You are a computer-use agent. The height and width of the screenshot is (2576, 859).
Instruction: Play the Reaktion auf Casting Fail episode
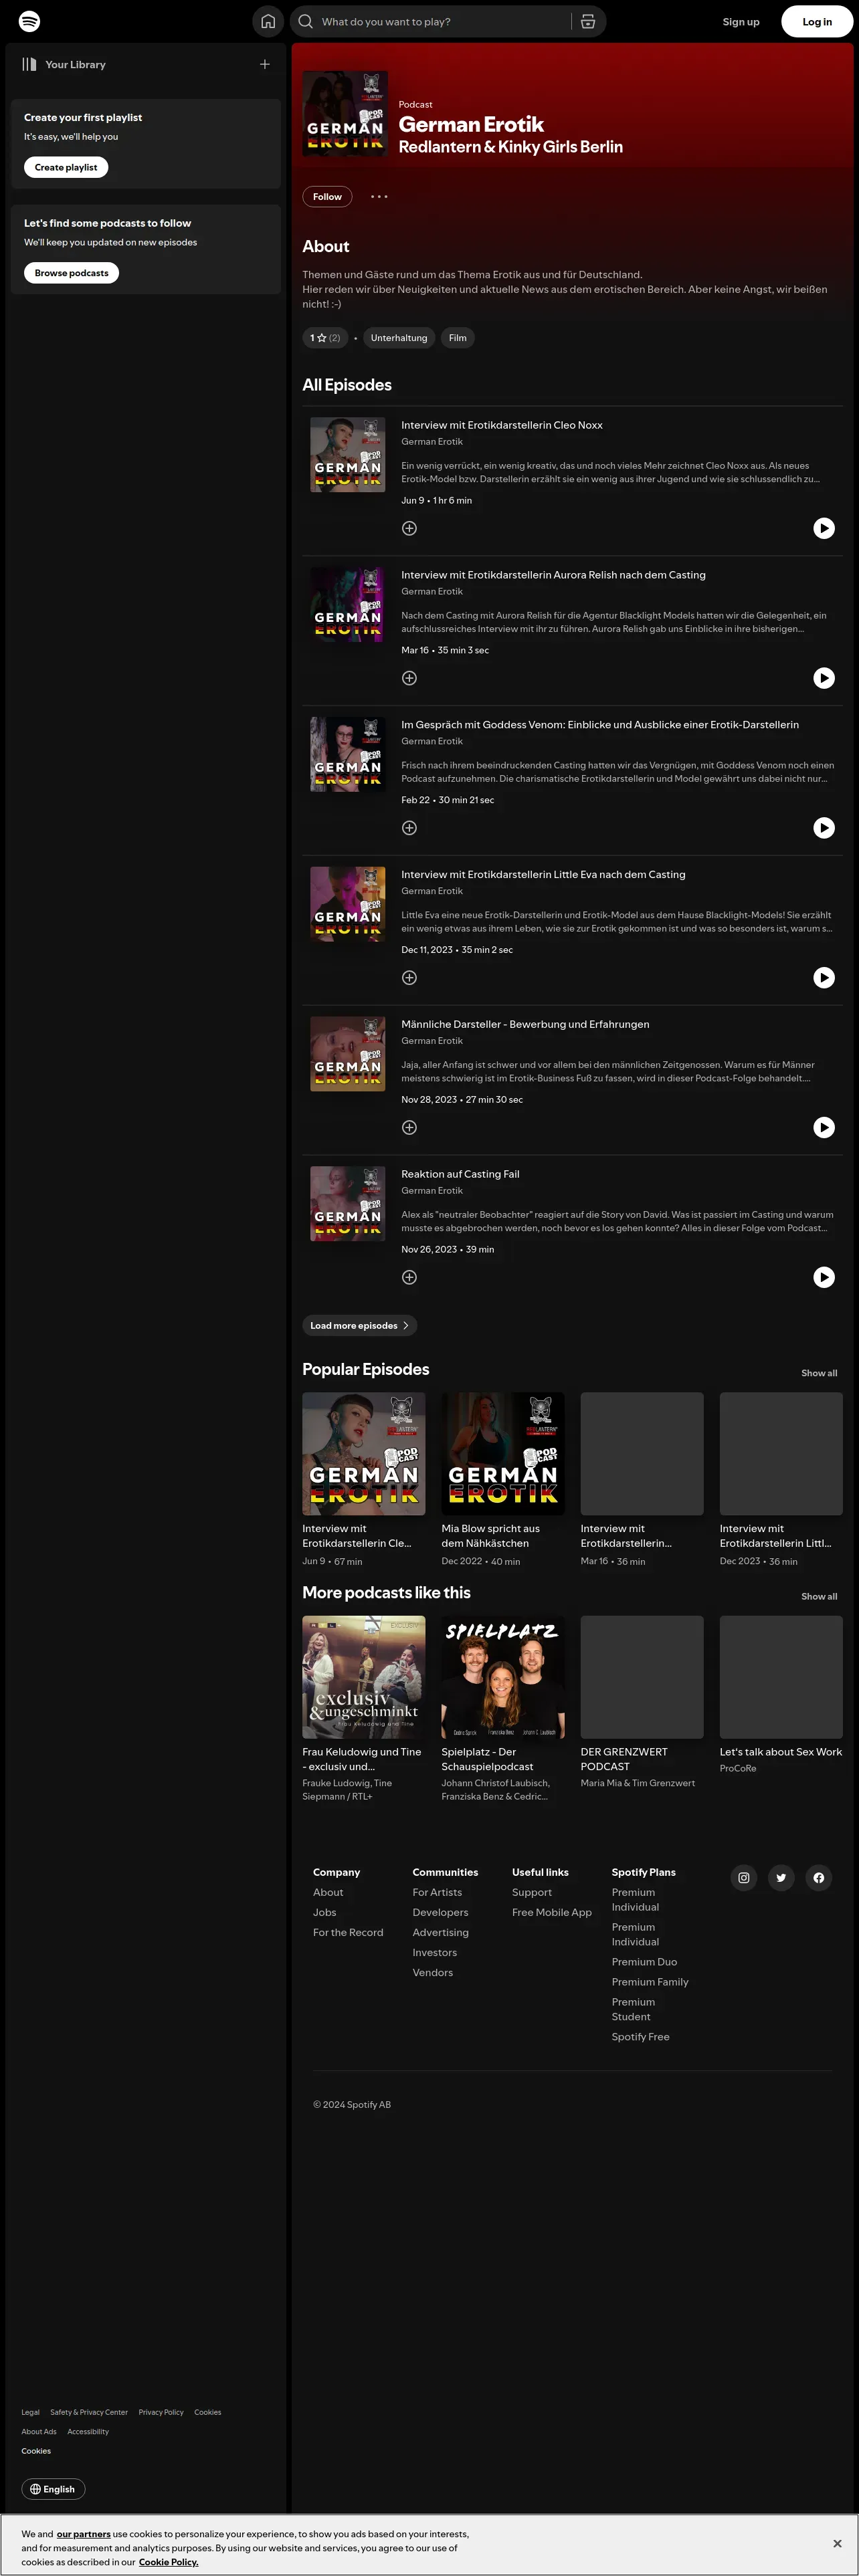(x=824, y=1277)
